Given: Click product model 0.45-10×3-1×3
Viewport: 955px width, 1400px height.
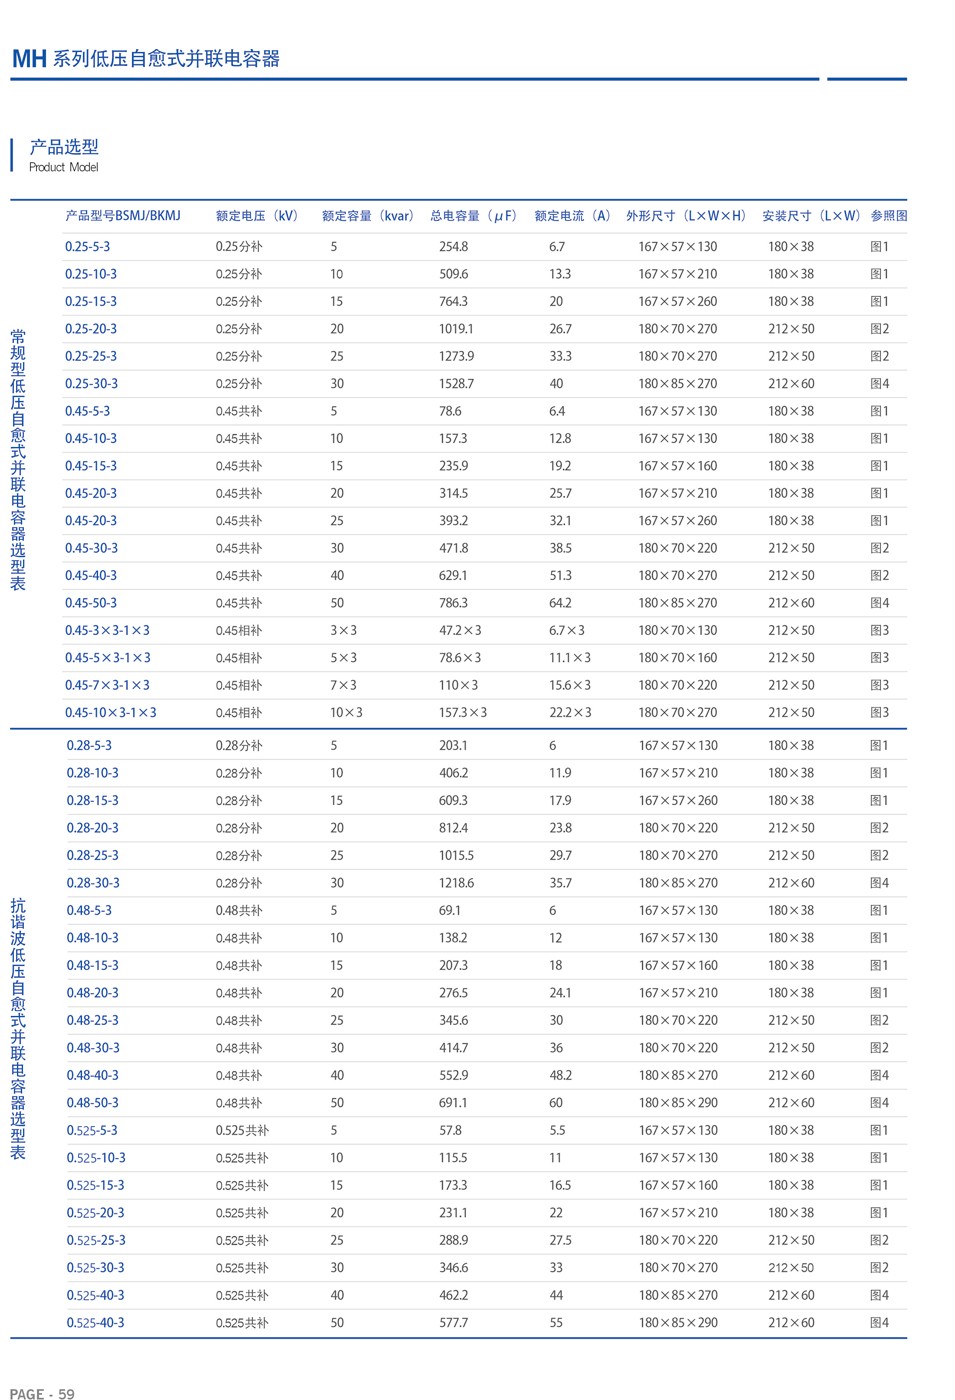Looking at the screenshot, I should [x=111, y=713].
